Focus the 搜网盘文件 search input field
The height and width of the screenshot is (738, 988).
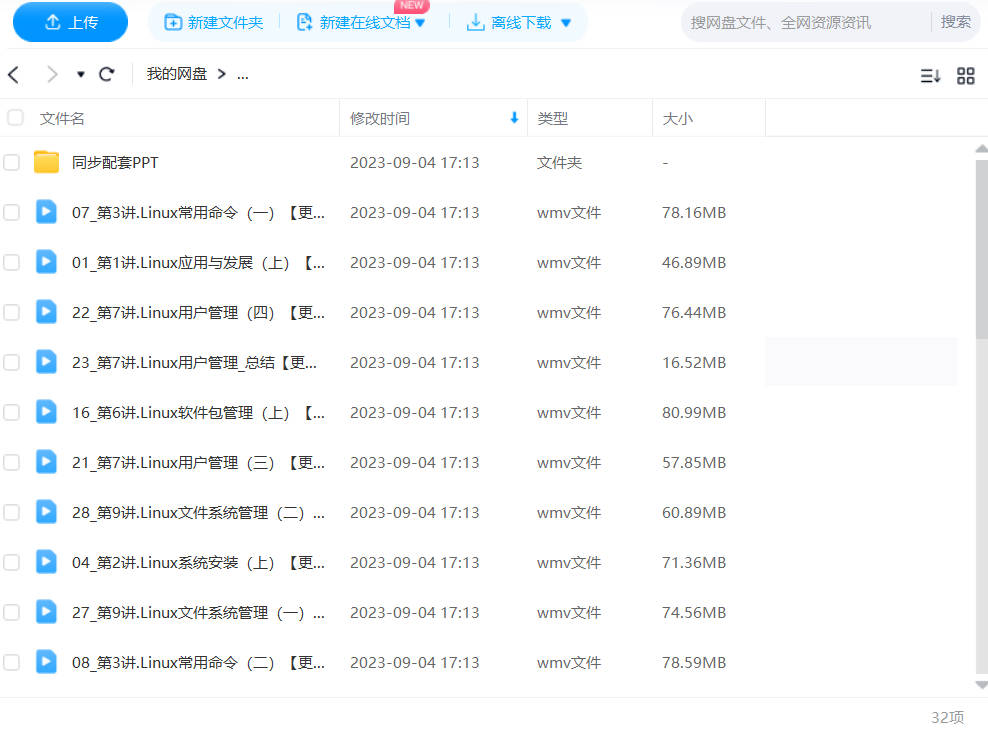tap(807, 23)
